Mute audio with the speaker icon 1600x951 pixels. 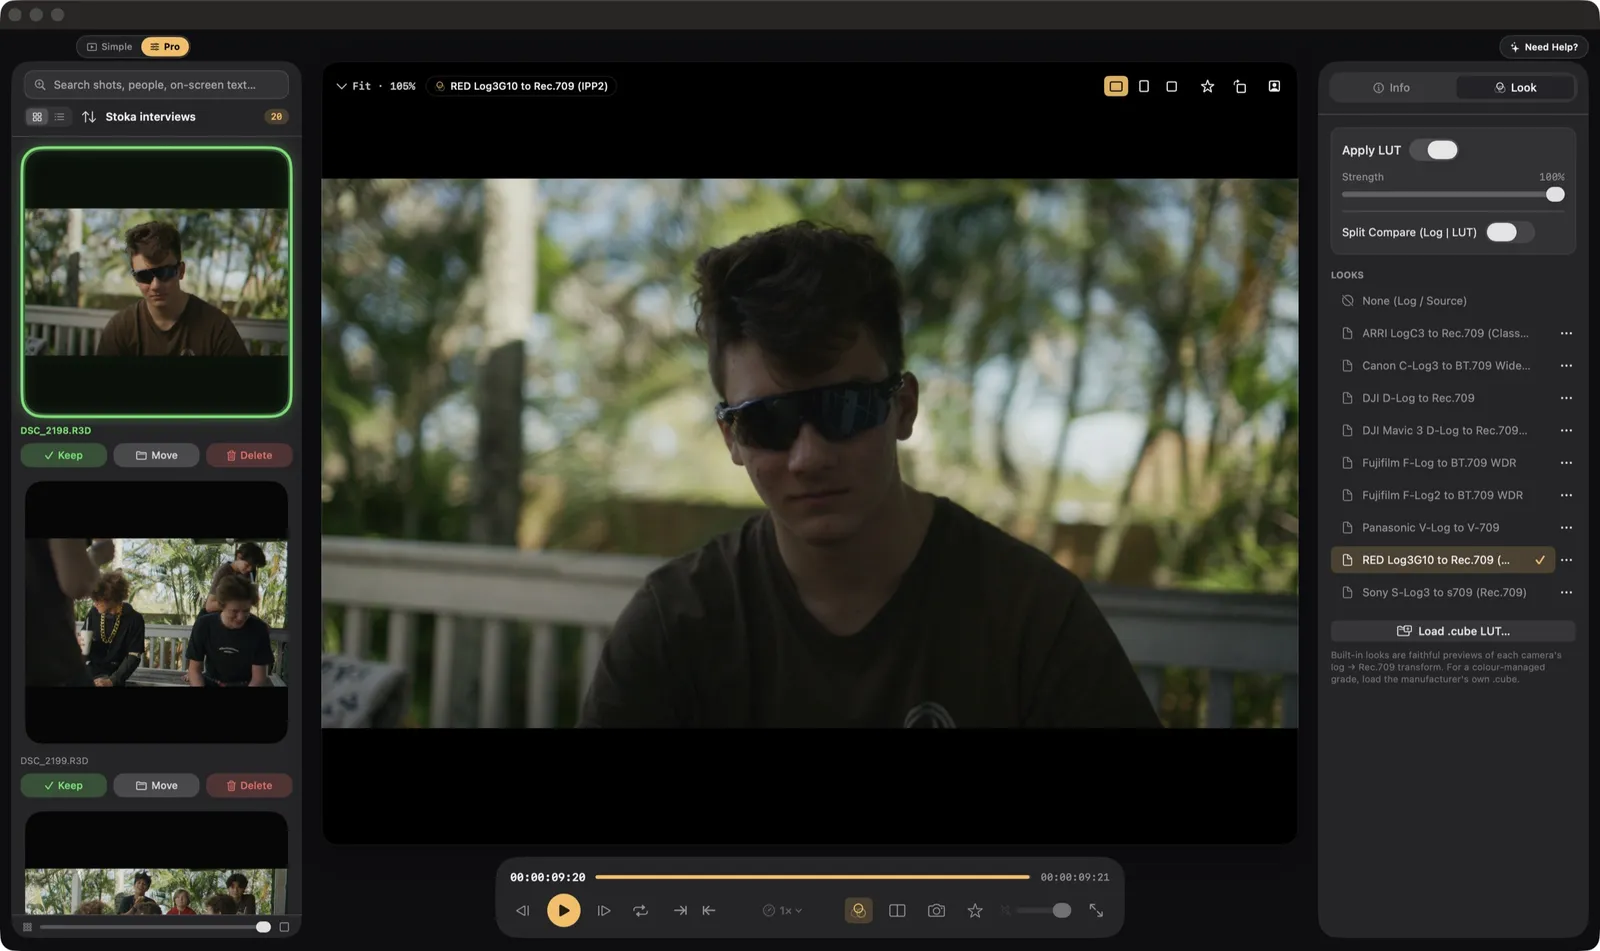pos(1006,911)
